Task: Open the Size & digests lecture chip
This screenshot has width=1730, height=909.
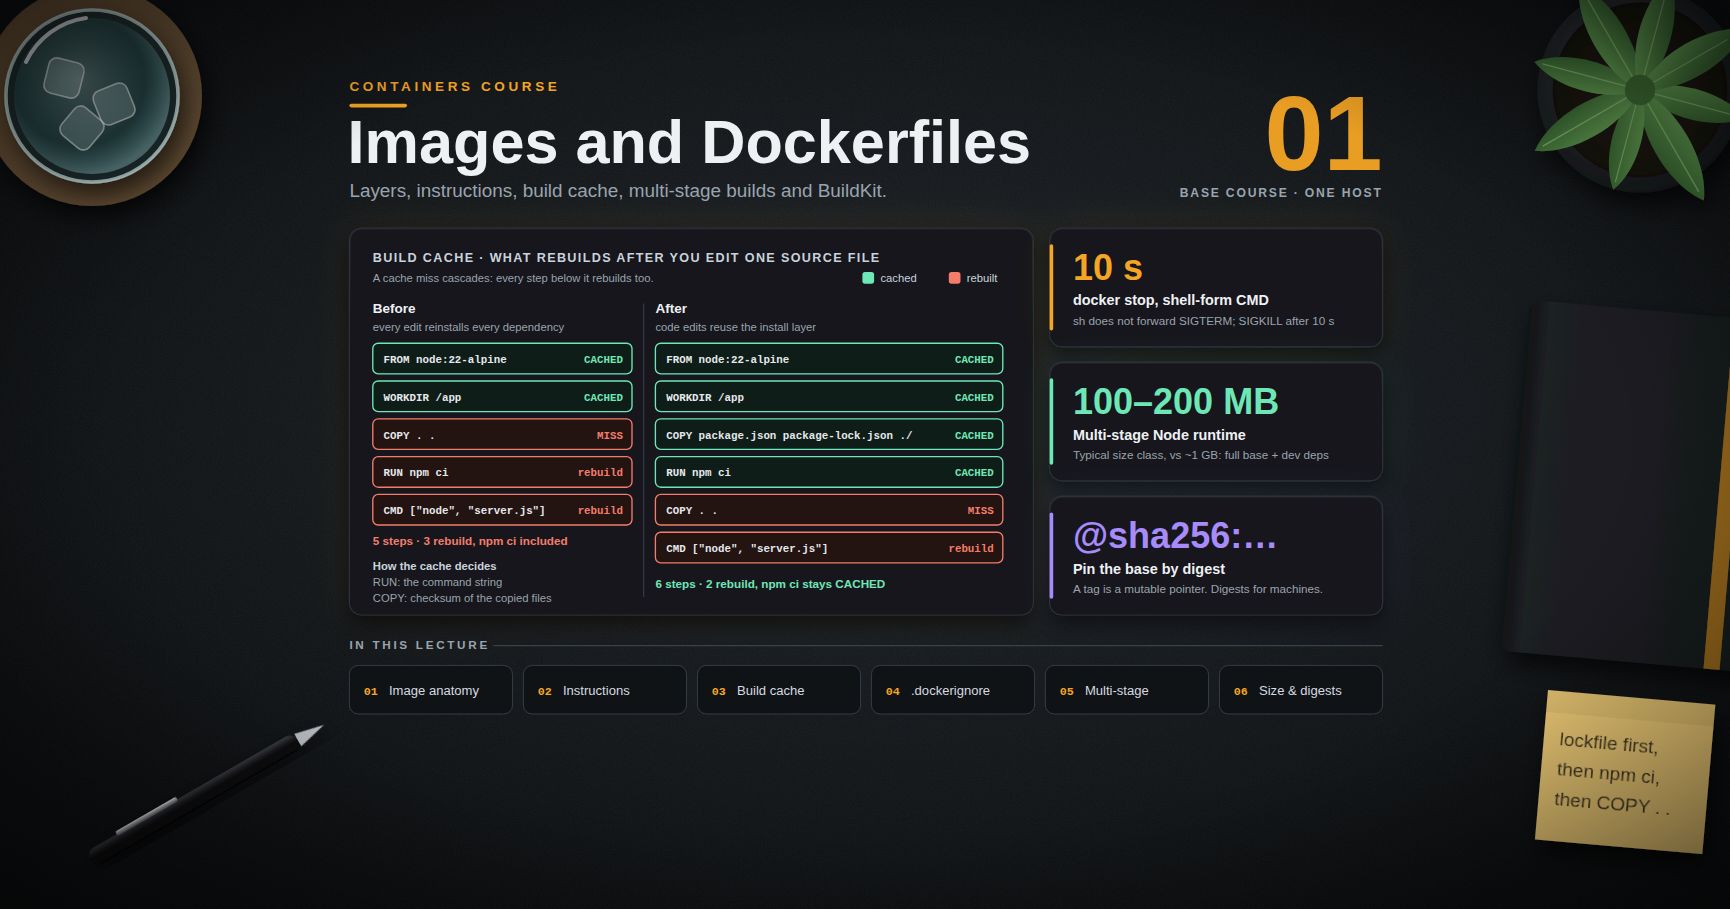Action: click(1300, 690)
